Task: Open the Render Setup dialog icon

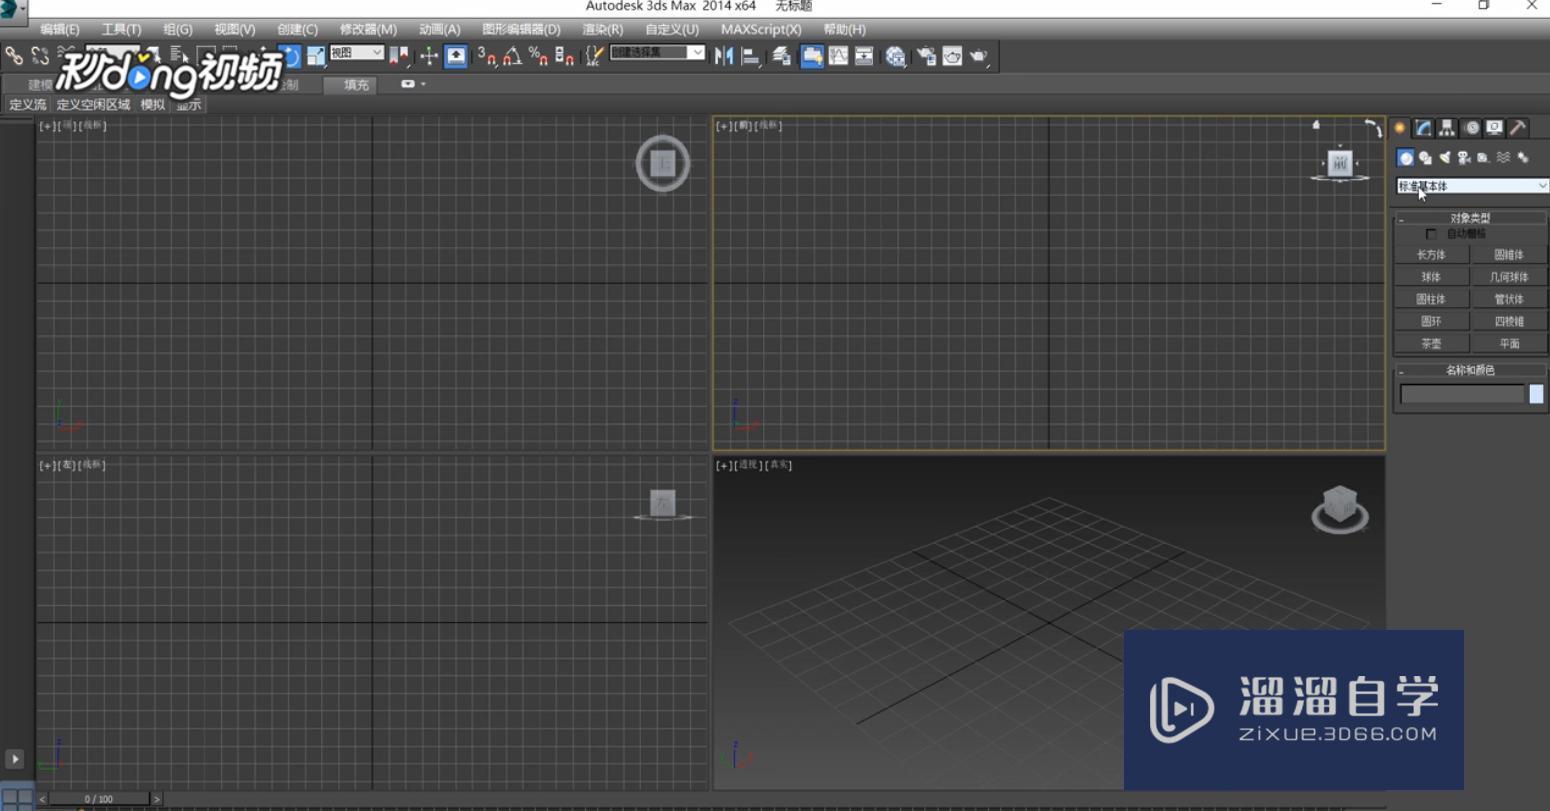Action: (926, 56)
